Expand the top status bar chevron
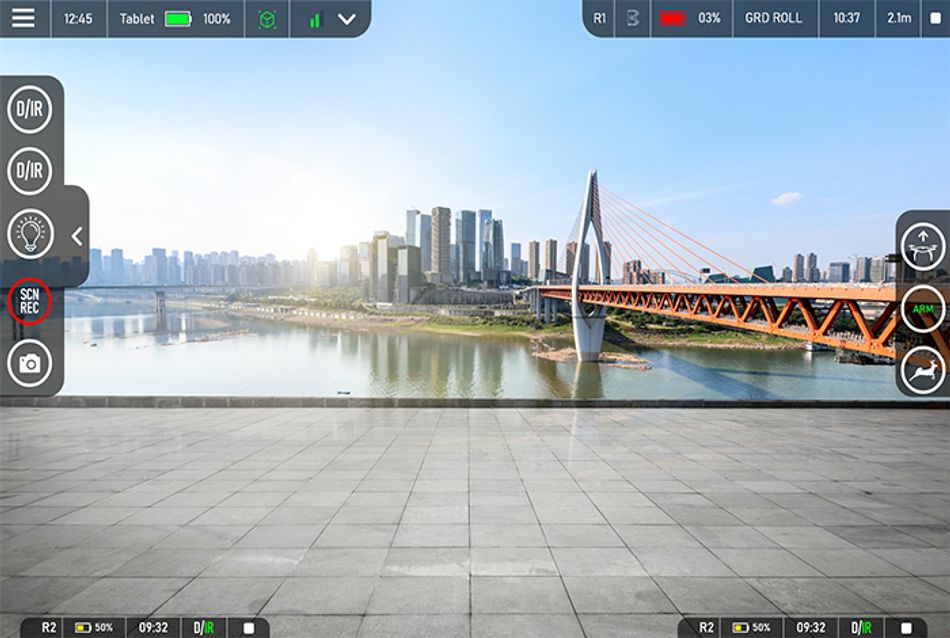This screenshot has height=638, width=950. [347, 19]
